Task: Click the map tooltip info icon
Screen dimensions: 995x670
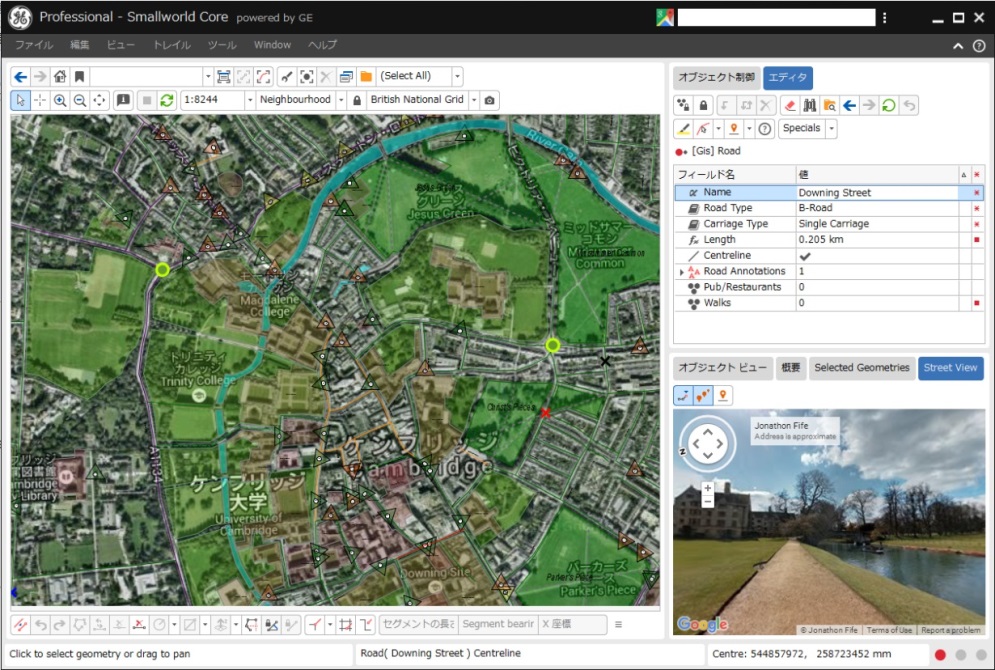Action: [x=124, y=100]
